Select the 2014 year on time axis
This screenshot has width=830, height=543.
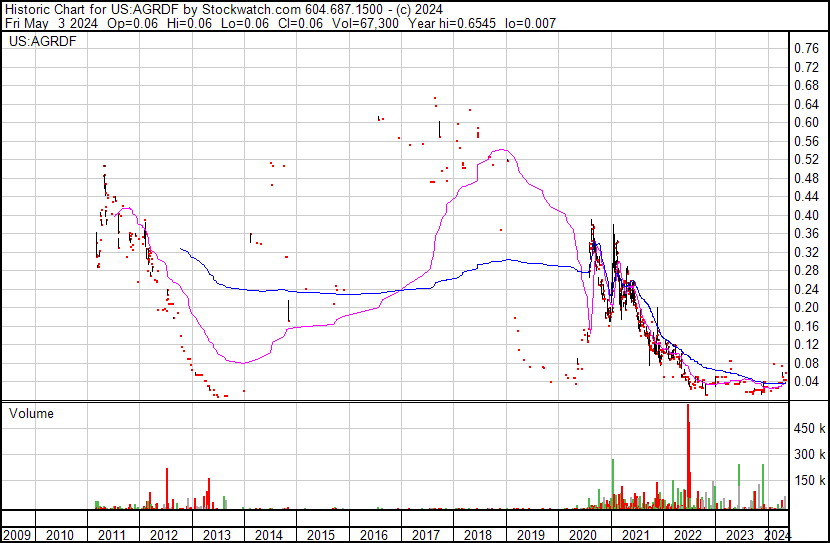269,536
